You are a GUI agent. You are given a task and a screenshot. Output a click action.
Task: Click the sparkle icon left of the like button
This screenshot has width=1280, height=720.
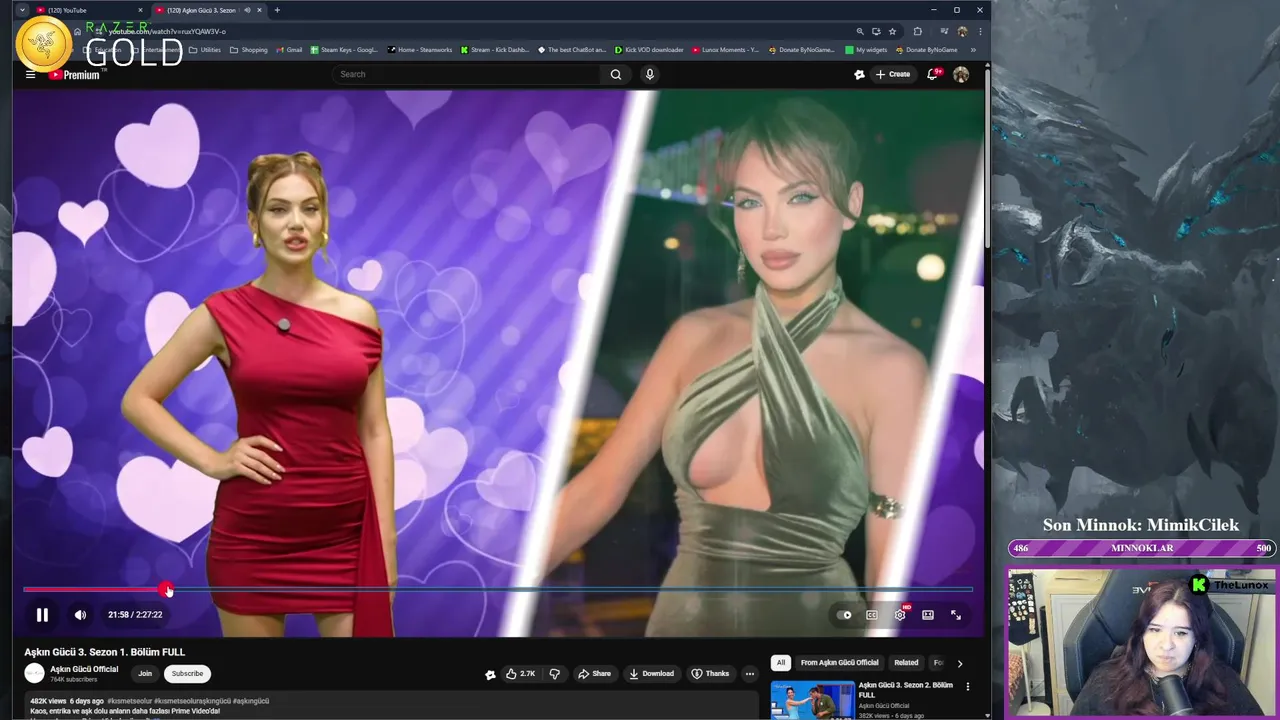click(x=490, y=675)
